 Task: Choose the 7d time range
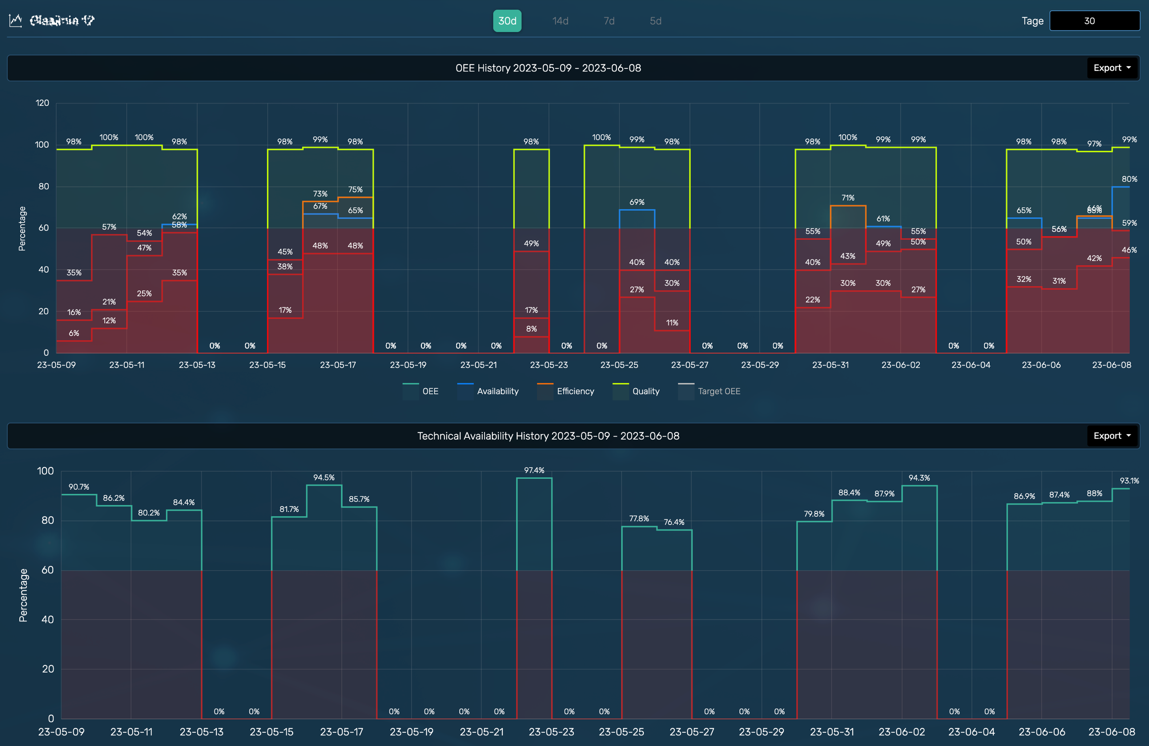[x=609, y=21]
